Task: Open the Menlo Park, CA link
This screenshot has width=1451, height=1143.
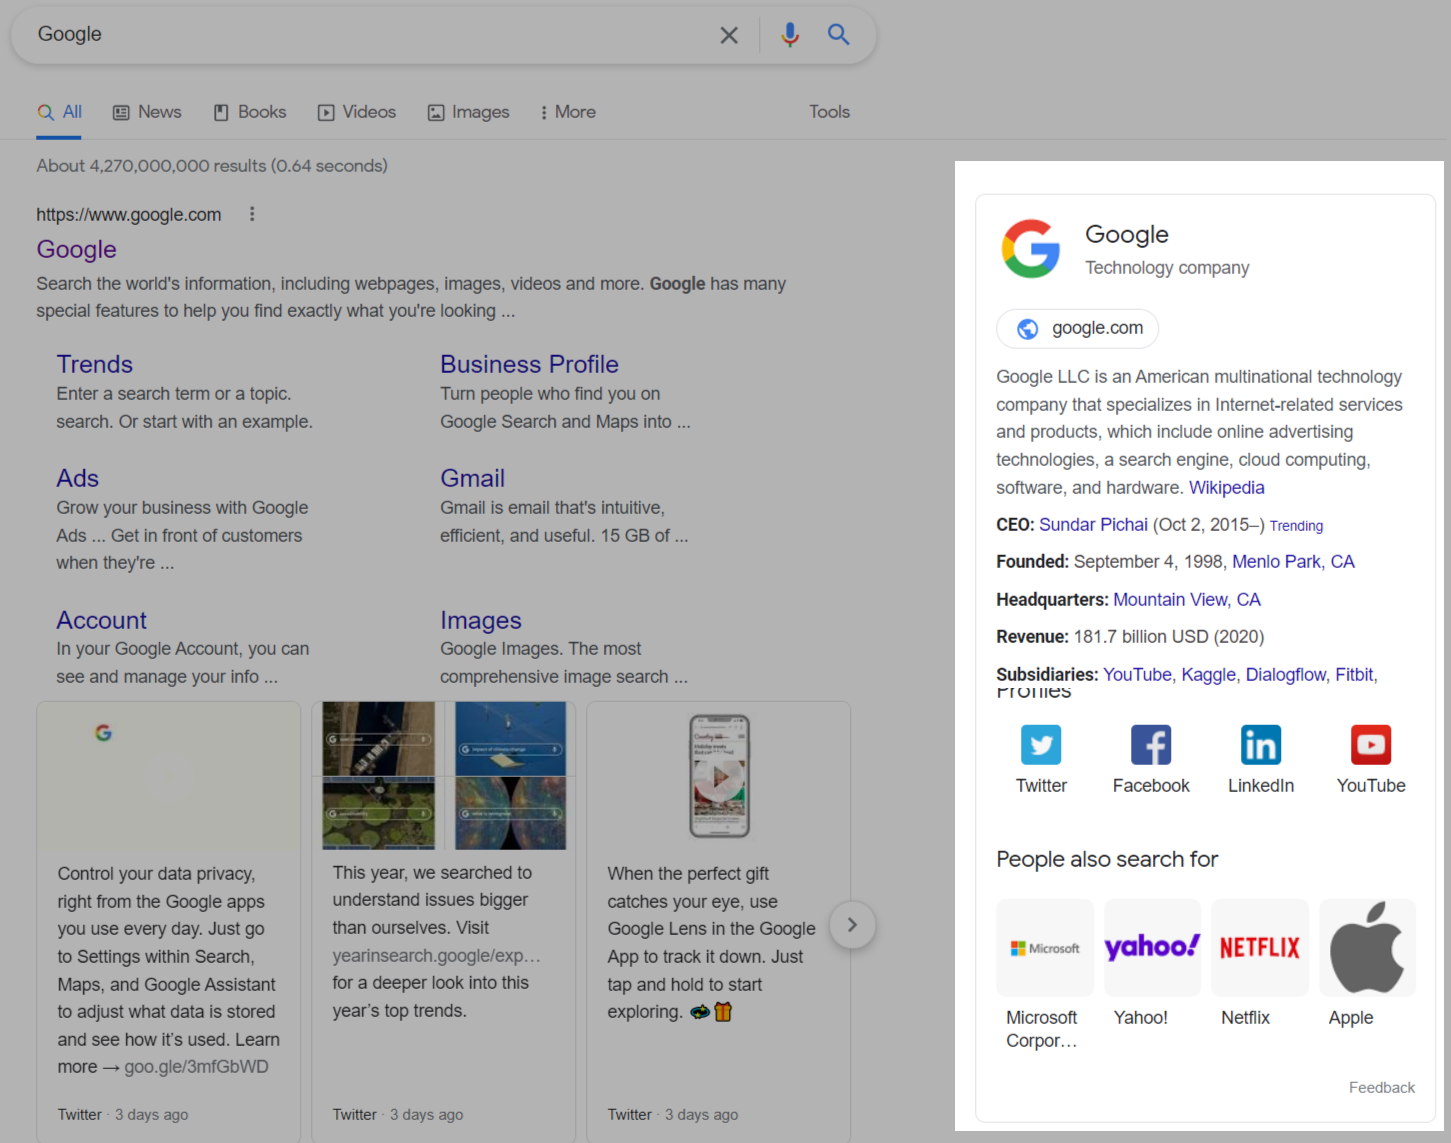Action: click(x=1293, y=562)
